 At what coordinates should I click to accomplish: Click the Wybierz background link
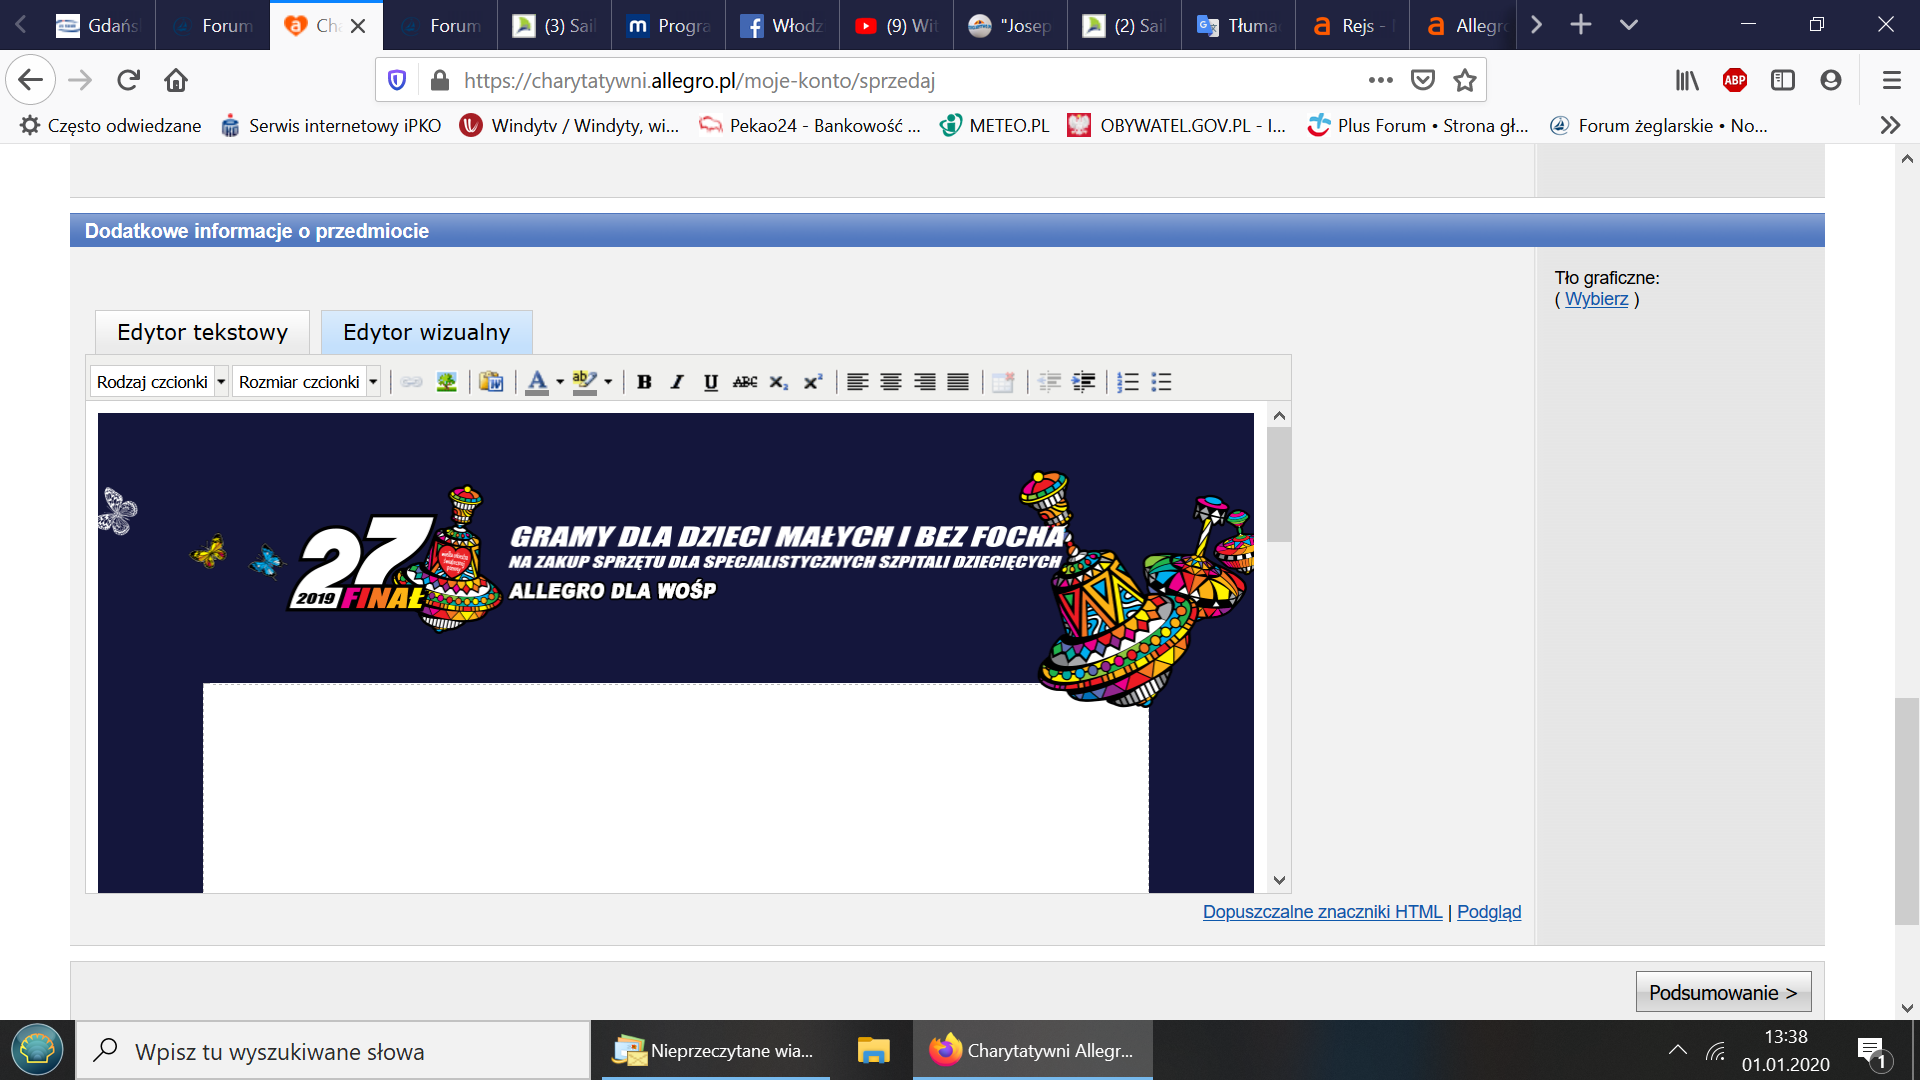click(x=1596, y=299)
